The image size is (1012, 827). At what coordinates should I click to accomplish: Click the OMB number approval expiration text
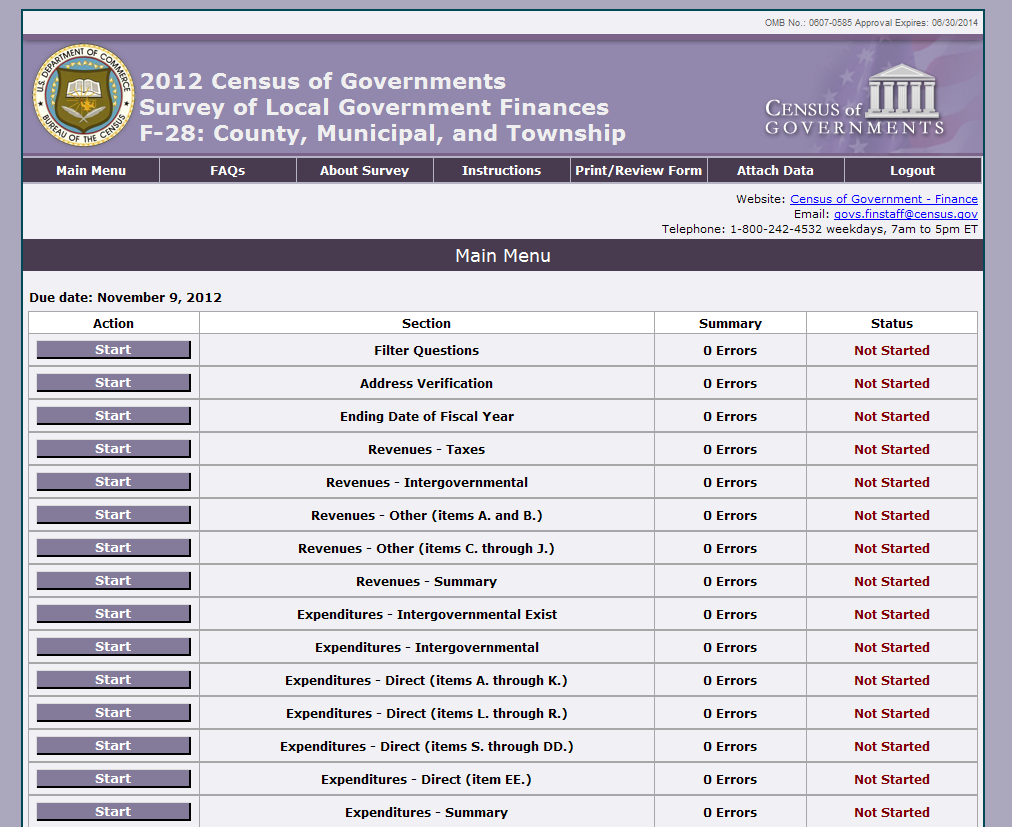[x=871, y=23]
